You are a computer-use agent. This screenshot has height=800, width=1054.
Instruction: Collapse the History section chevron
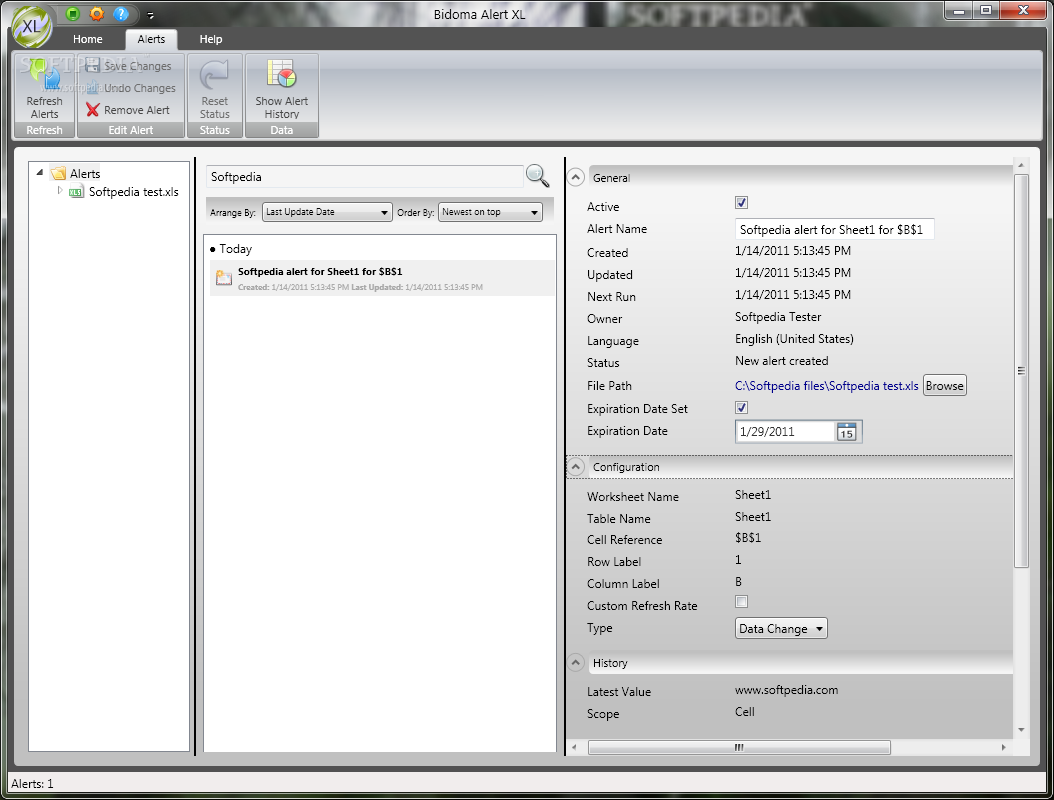point(575,663)
